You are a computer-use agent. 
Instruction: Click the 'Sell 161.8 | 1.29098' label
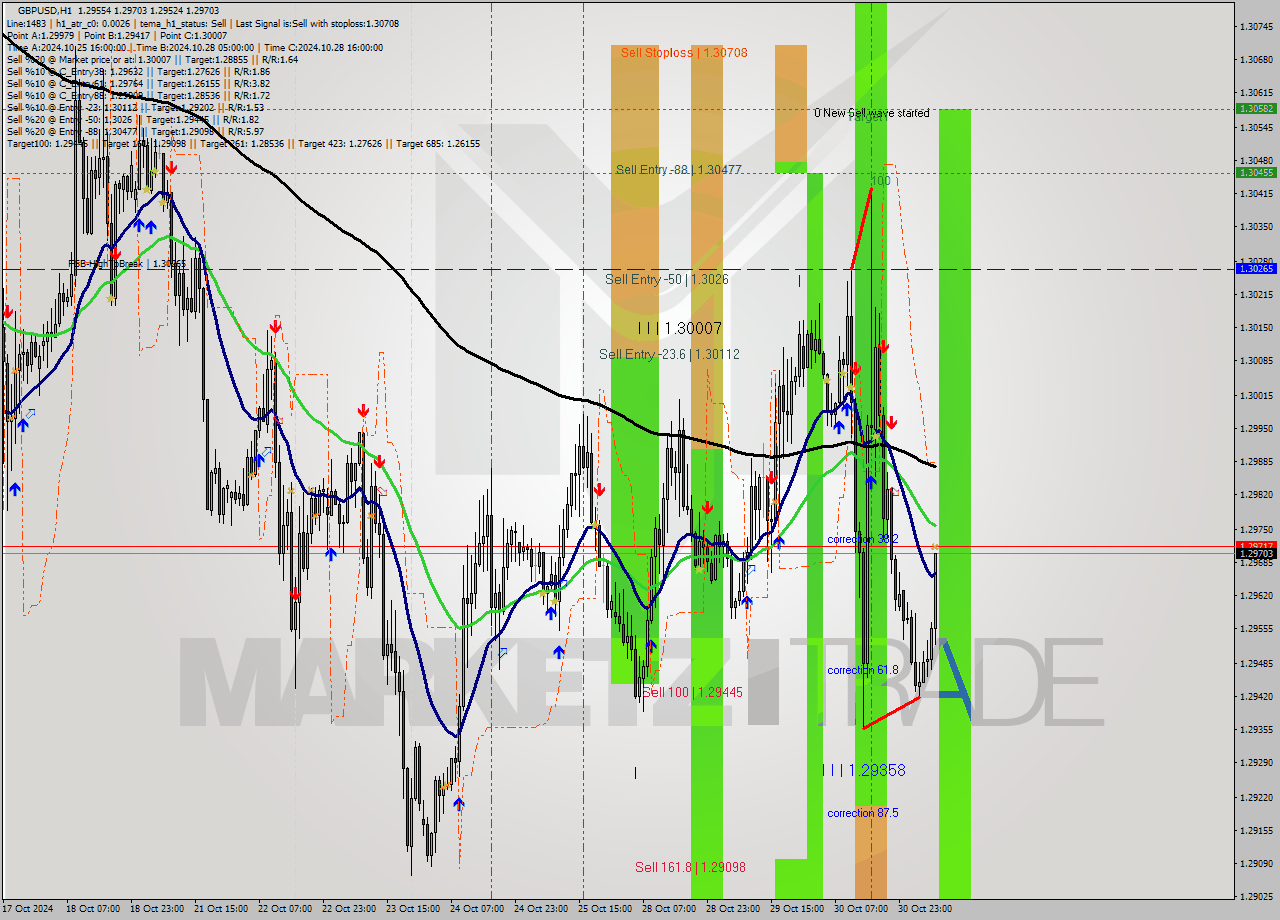coord(690,867)
